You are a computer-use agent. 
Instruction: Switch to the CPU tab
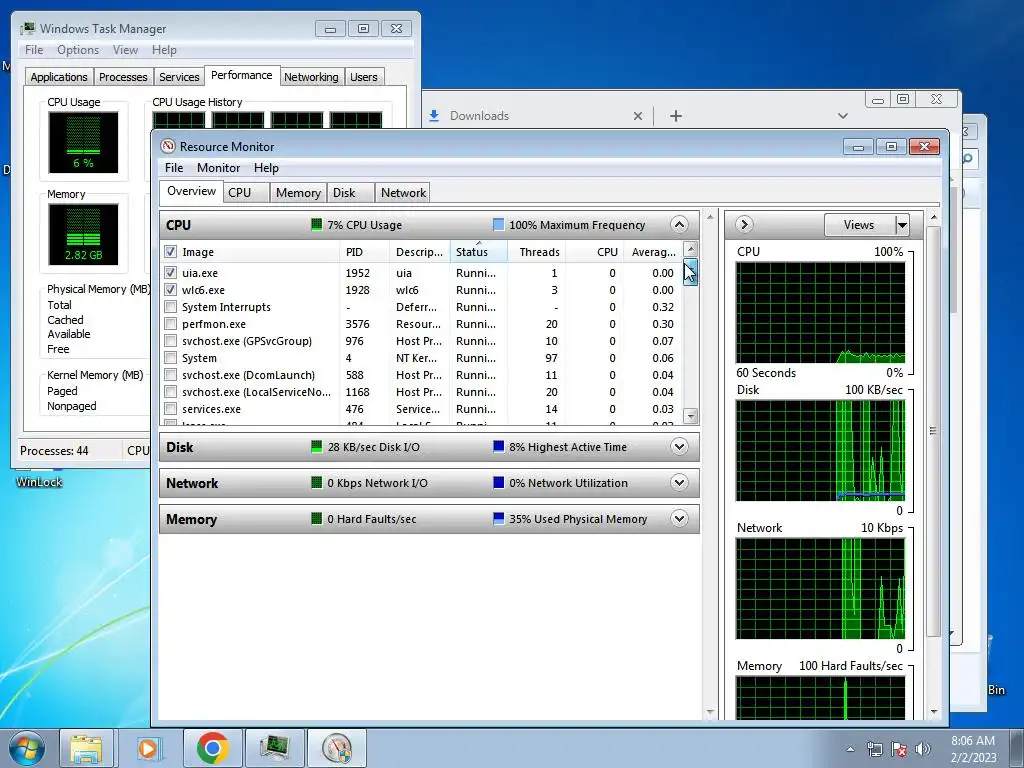246,193
